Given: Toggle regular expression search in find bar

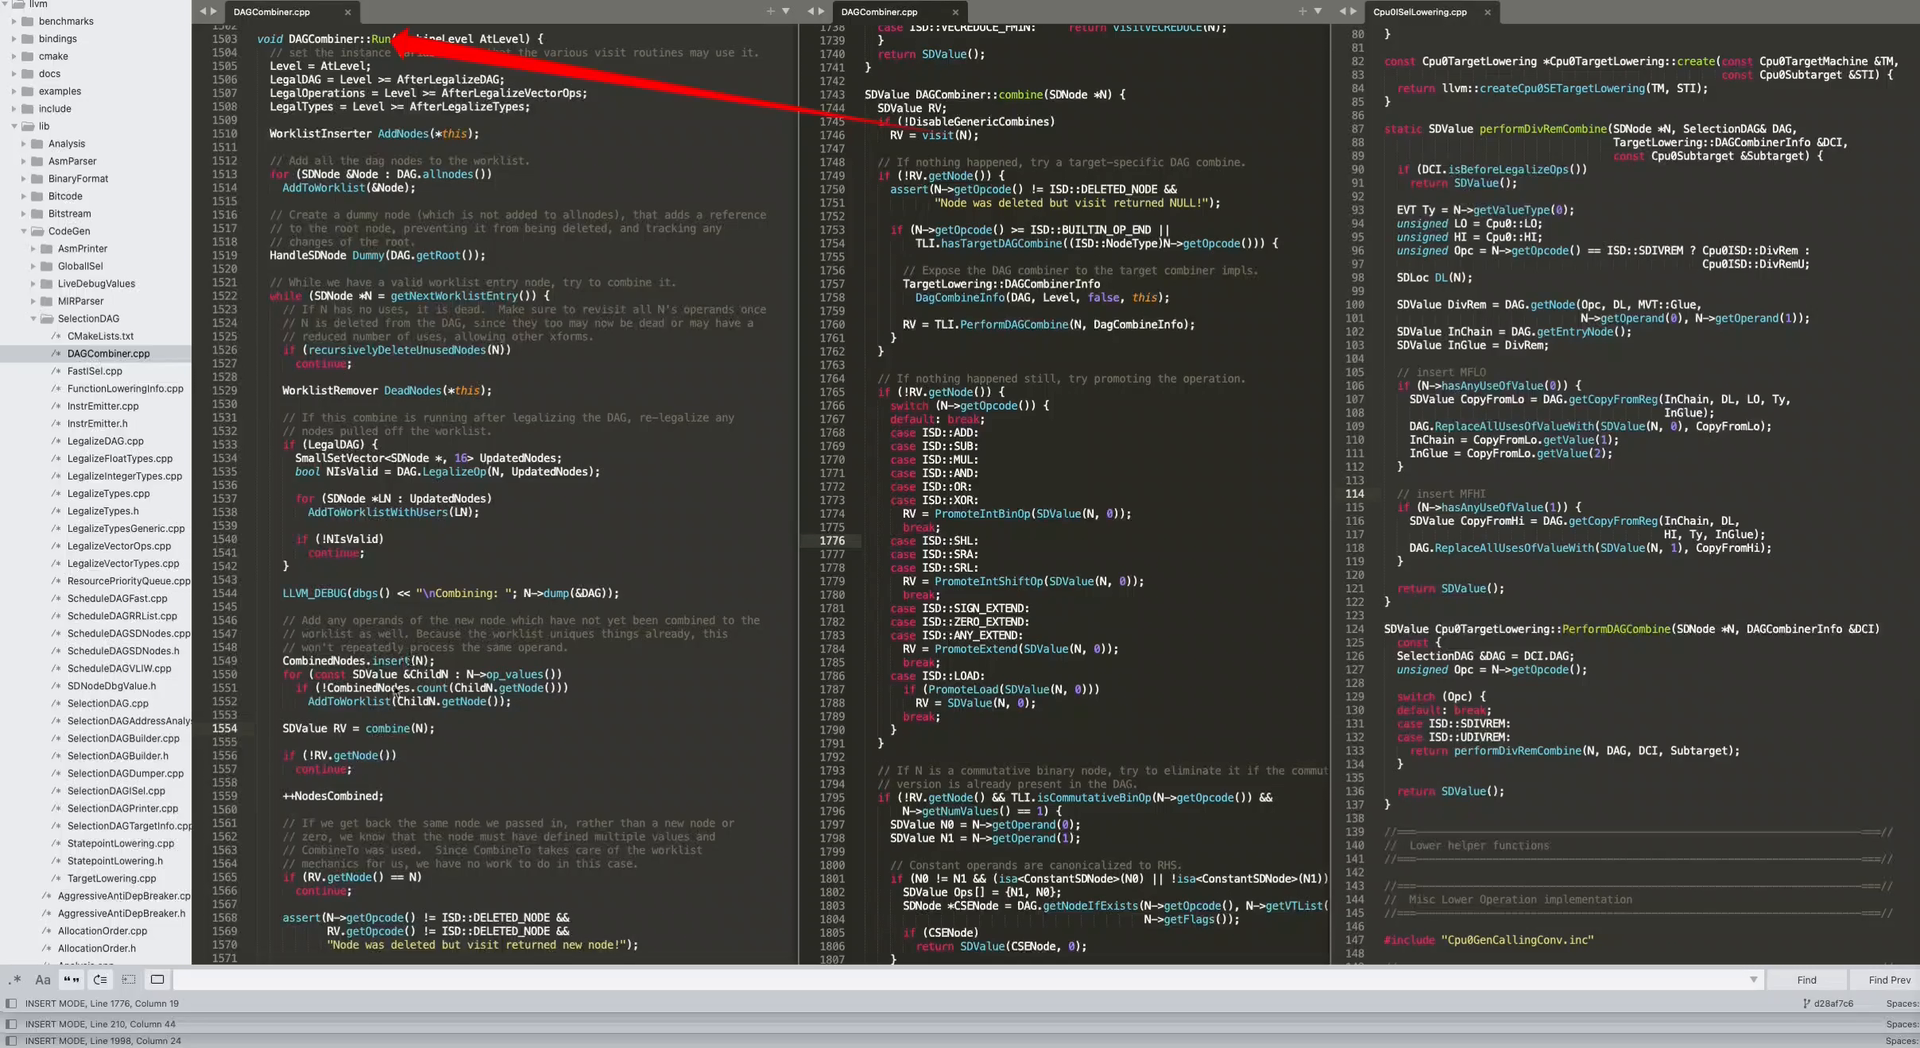Looking at the screenshot, I should pyautogui.click(x=15, y=980).
